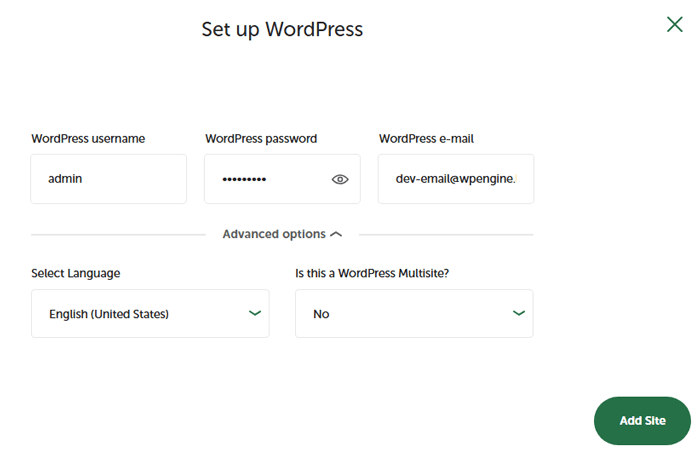Click the "Set up WordPress" heading
Screen dimensions: 700x455
click(x=282, y=29)
